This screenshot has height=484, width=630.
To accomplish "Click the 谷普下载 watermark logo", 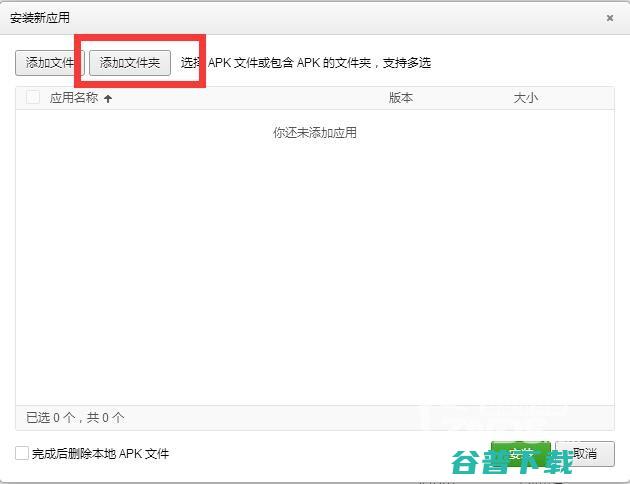I will pos(512,461).
